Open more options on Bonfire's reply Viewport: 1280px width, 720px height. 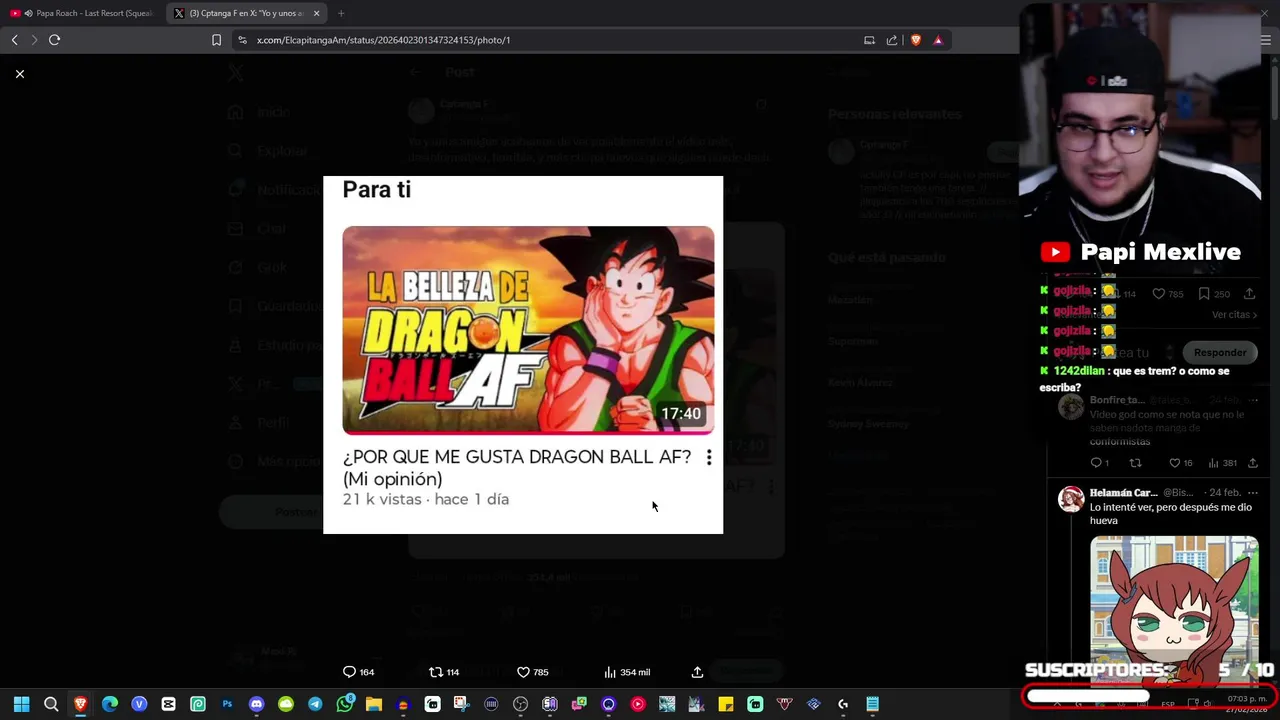pos(1253,400)
